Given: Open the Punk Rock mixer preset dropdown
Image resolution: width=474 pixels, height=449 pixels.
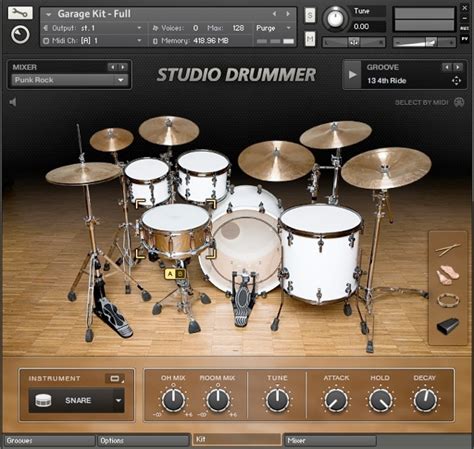Looking at the screenshot, I should [70, 80].
